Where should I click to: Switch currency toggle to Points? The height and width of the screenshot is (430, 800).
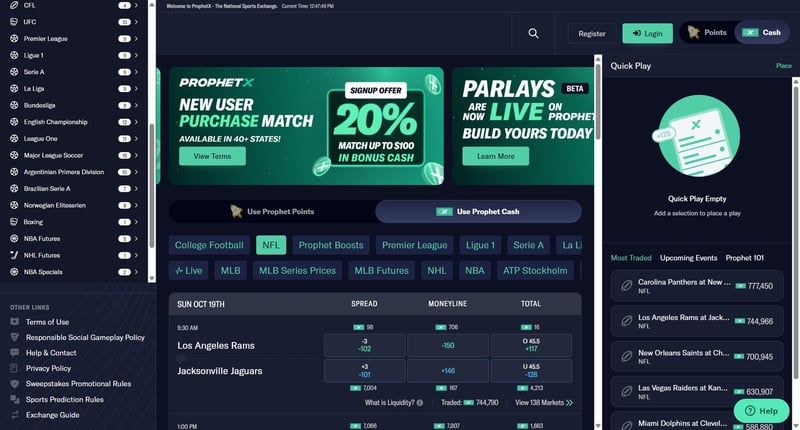pyautogui.click(x=708, y=33)
